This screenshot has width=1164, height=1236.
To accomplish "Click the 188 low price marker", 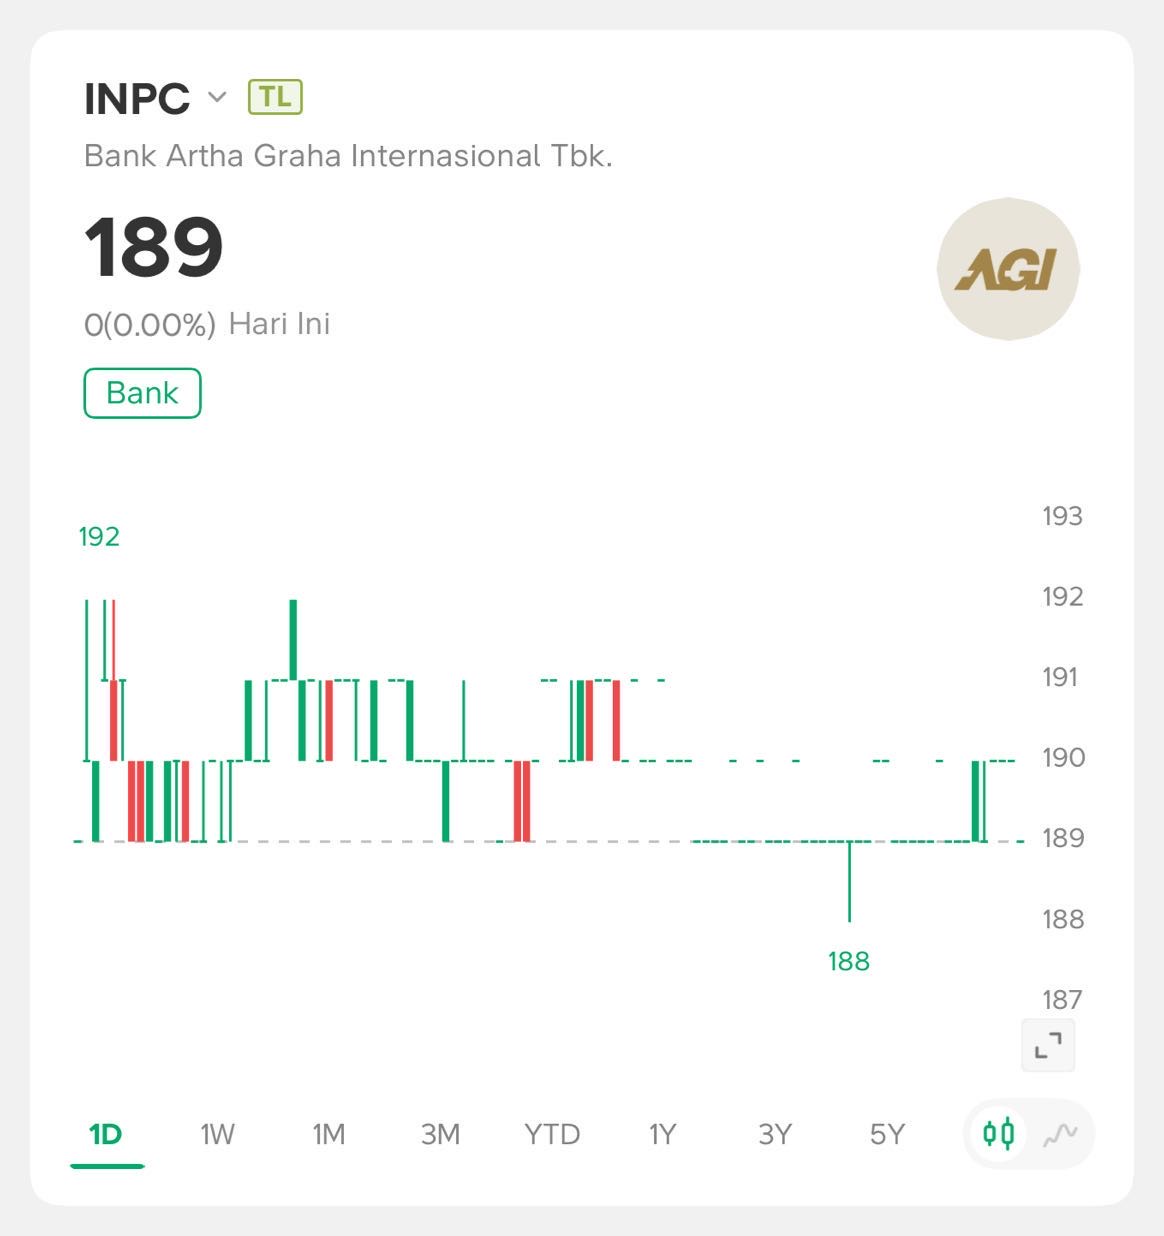I will click(849, 961).
